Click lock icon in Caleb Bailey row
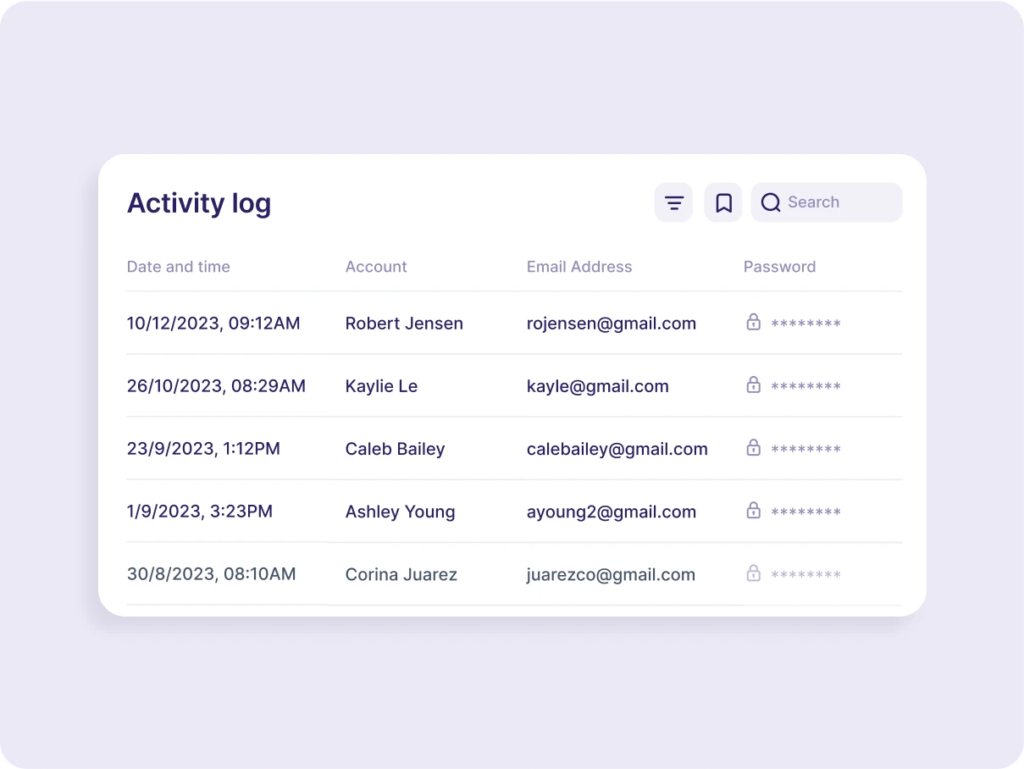 753,447
